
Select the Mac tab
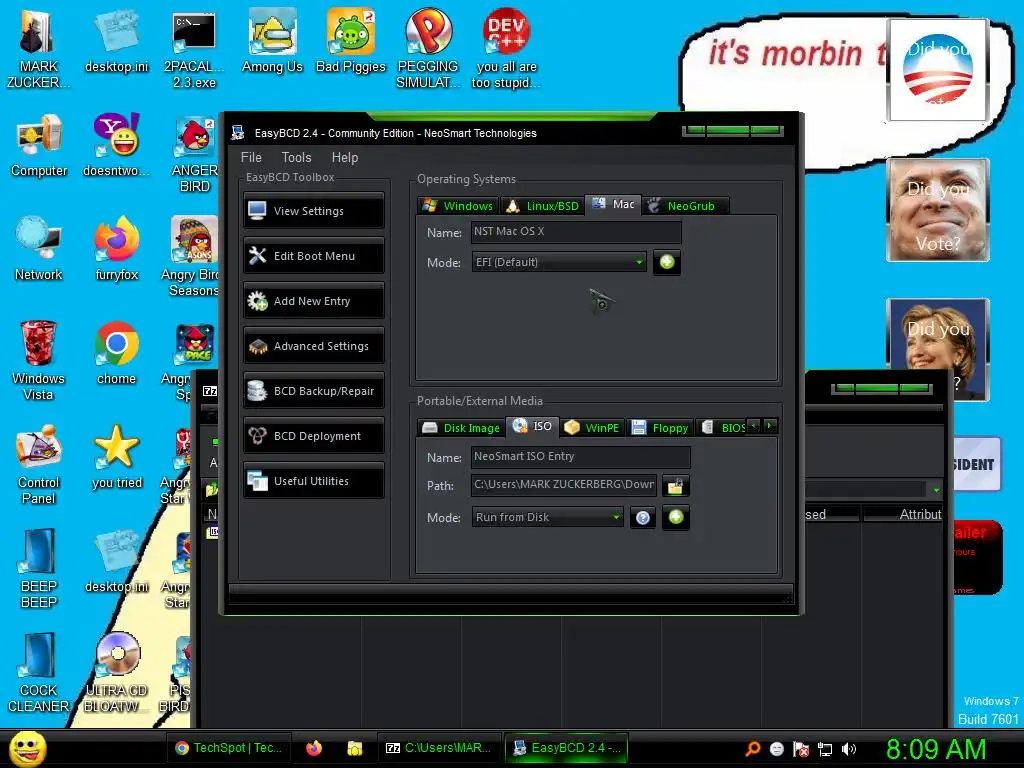click(613, 204)
